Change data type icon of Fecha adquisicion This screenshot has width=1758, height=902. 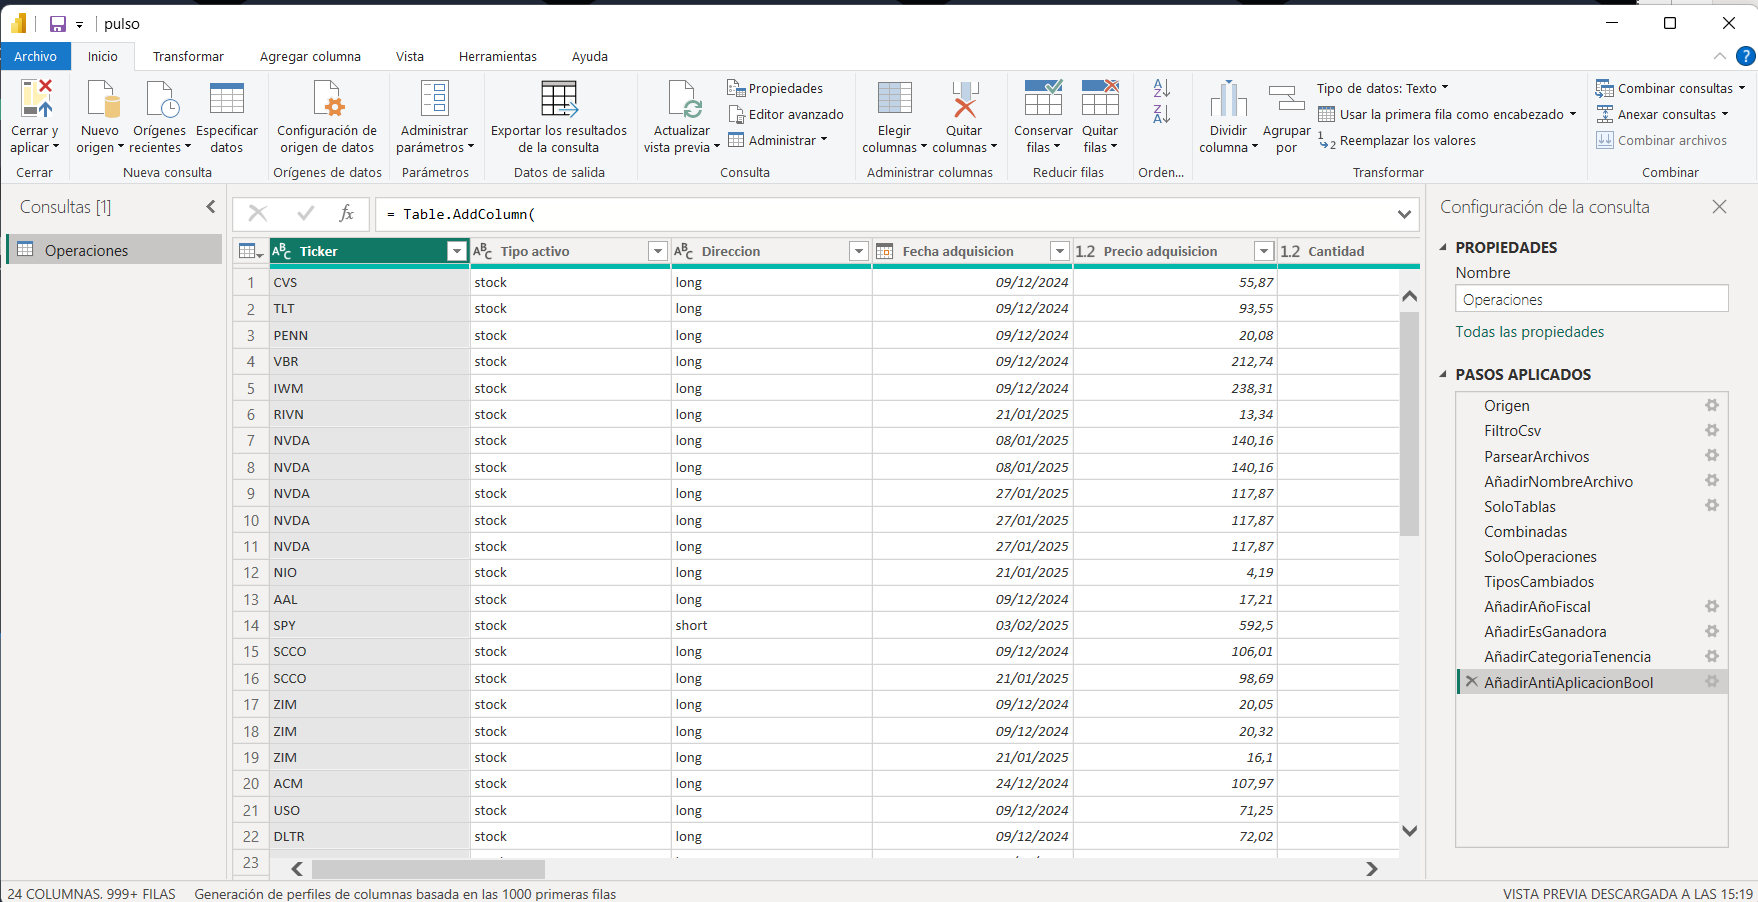click(885, 251)
